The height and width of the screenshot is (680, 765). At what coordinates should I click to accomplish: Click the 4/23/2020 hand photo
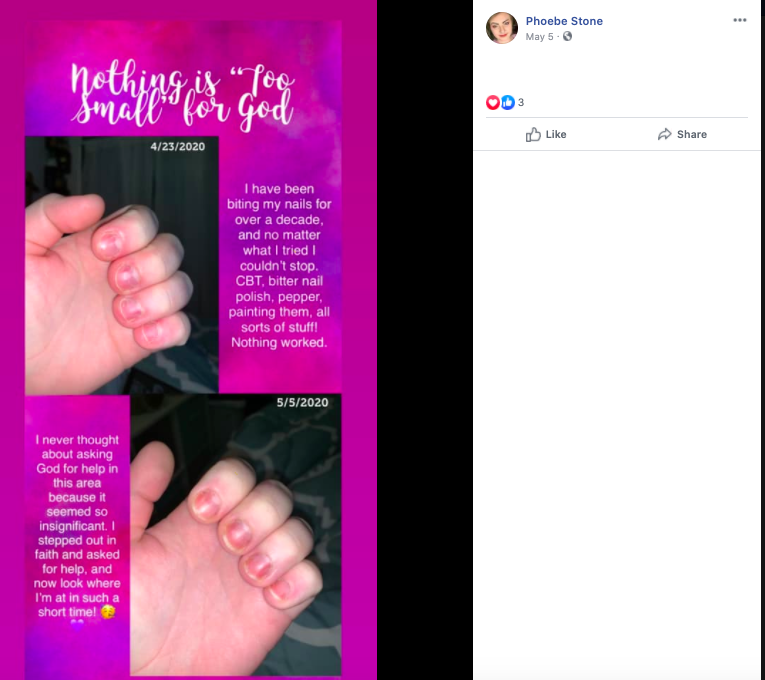point(122,265)
